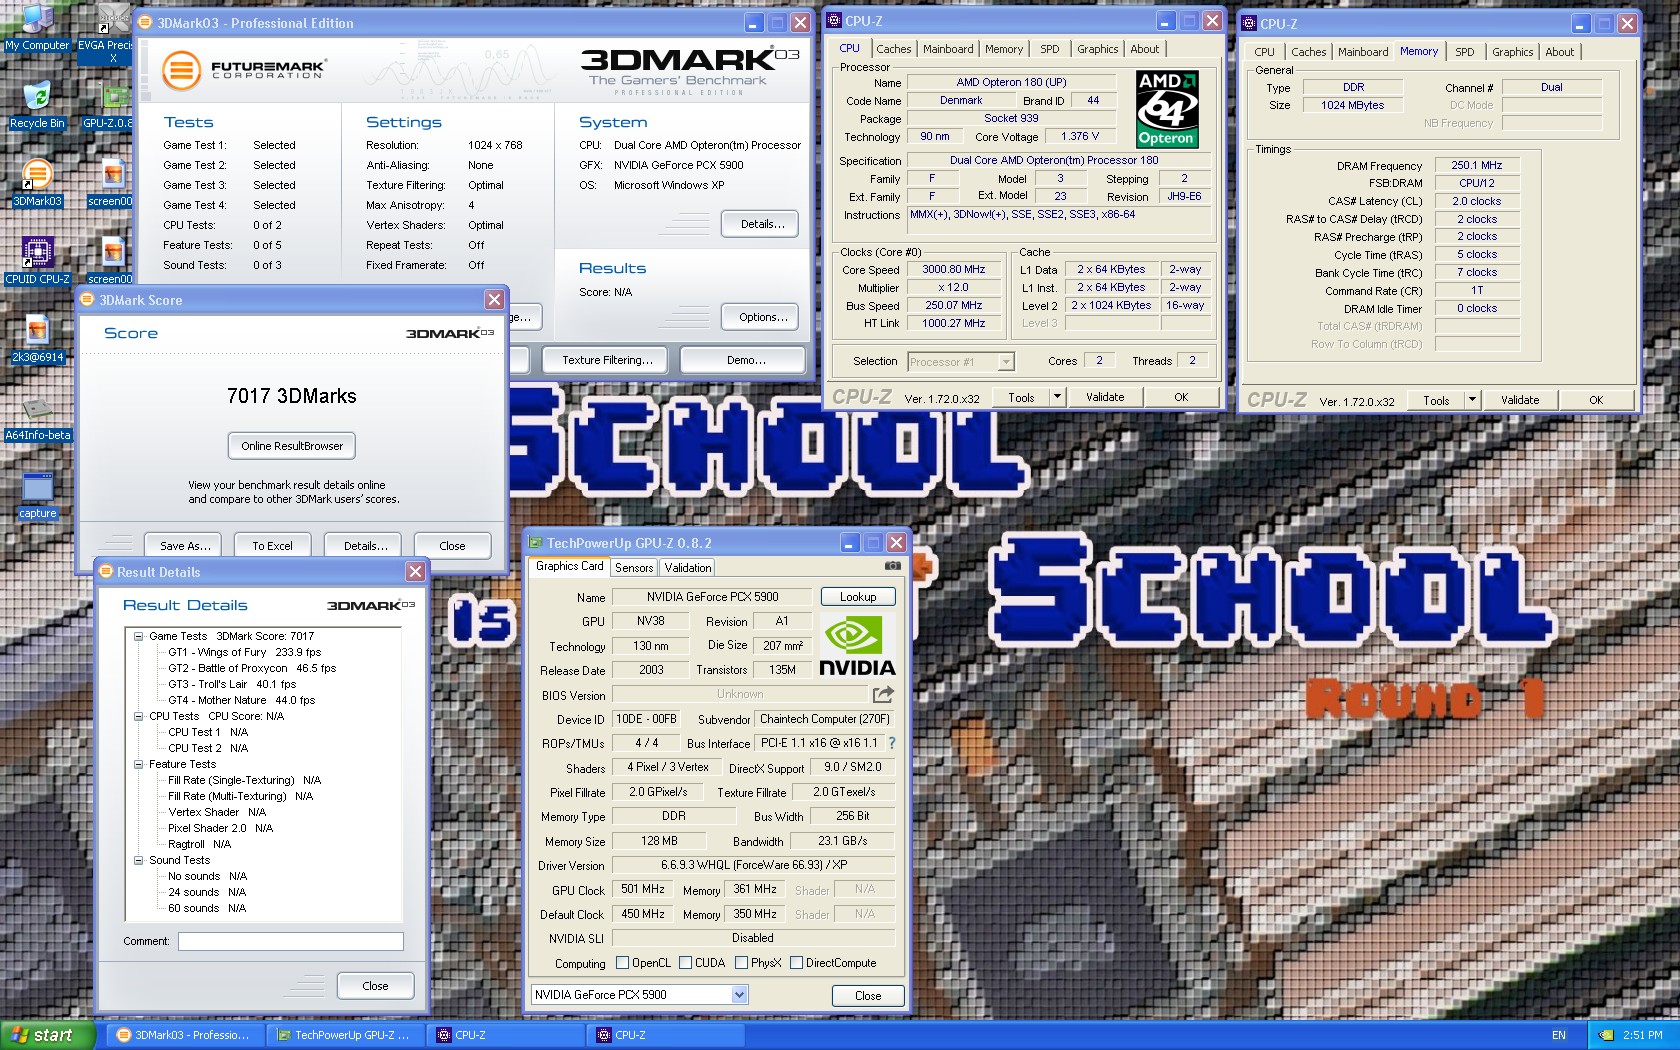
Task: Click OK in right CPU-Z window
Action: coord(1596,400)
